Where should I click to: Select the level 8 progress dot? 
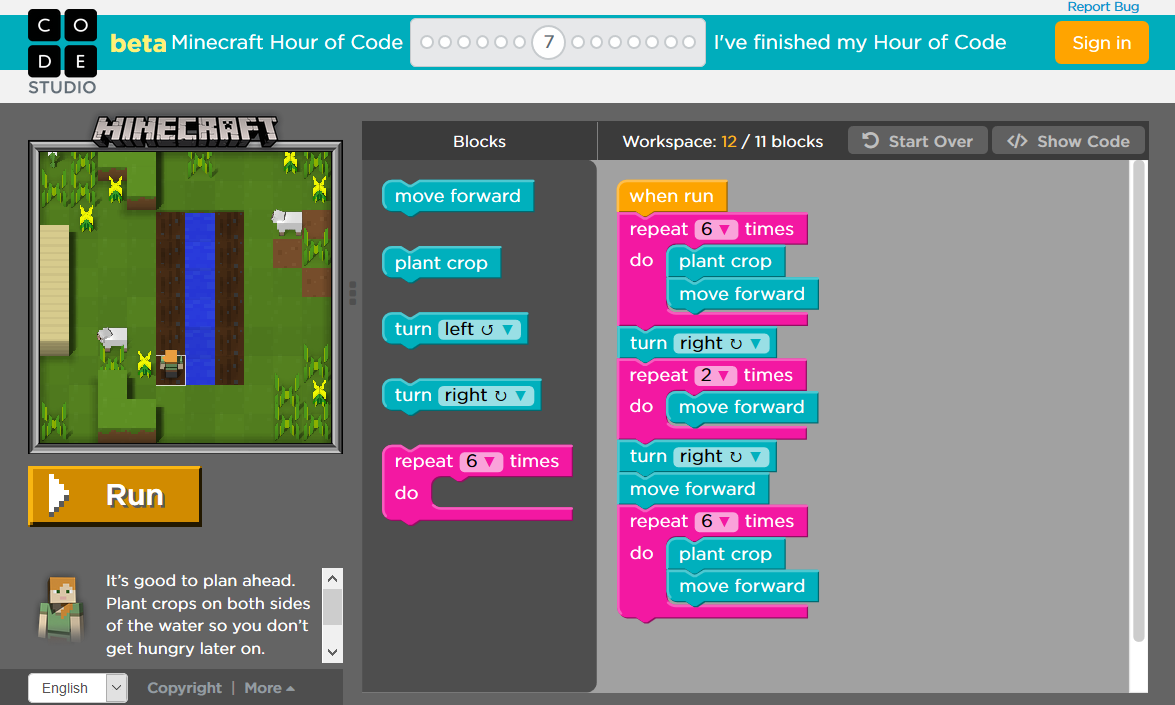578,42
